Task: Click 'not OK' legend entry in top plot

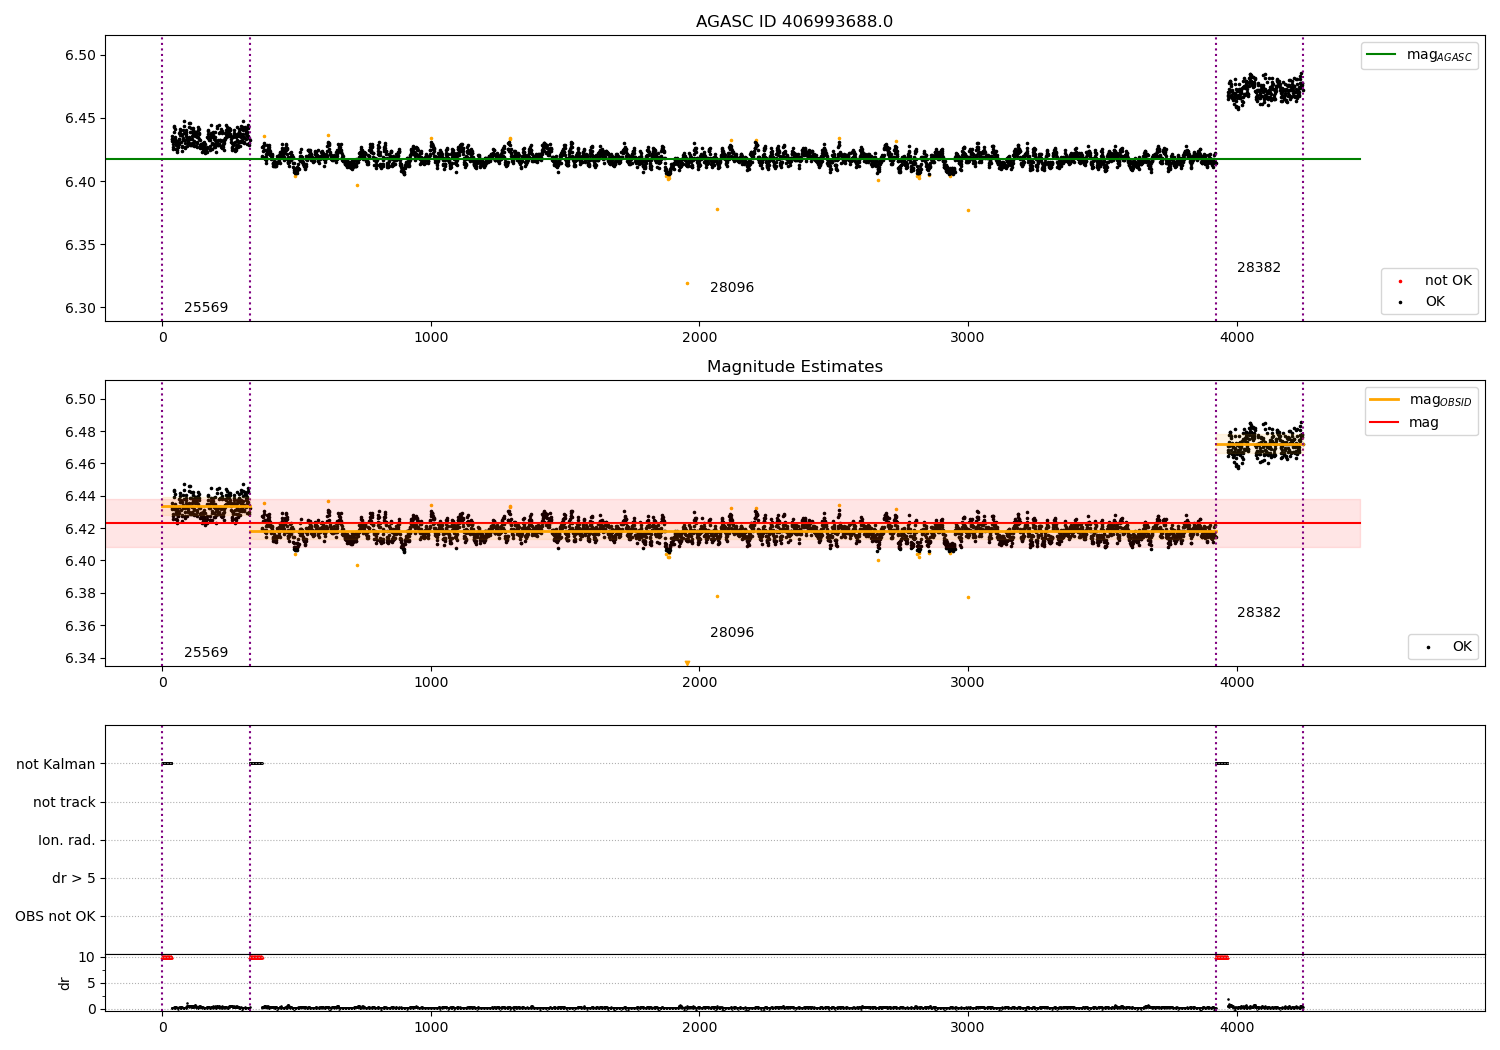Action: [1435, 281]
